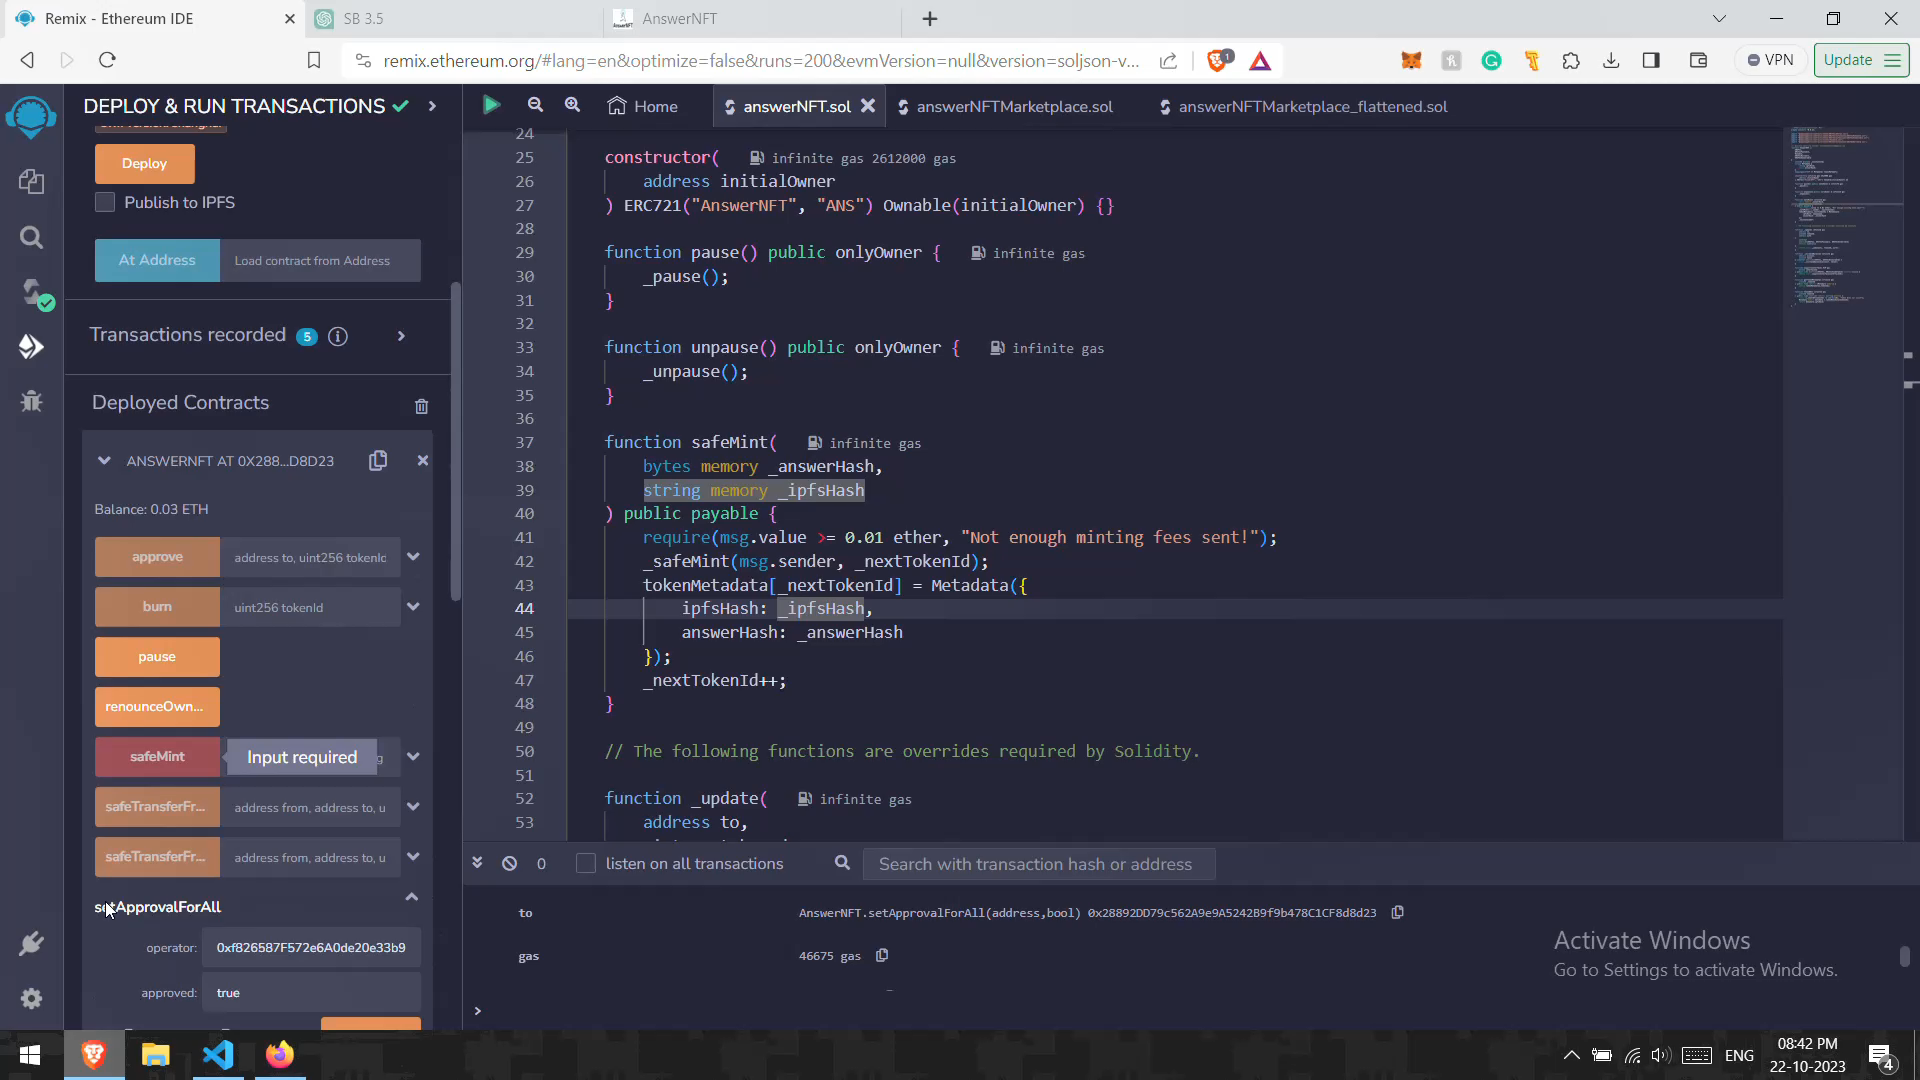Image resolution: width=1920 pixels, height=1080 pixels.
Task: Click the side panel vertical scrollbar
Action: pyautogui.click(x=456, y=440)
